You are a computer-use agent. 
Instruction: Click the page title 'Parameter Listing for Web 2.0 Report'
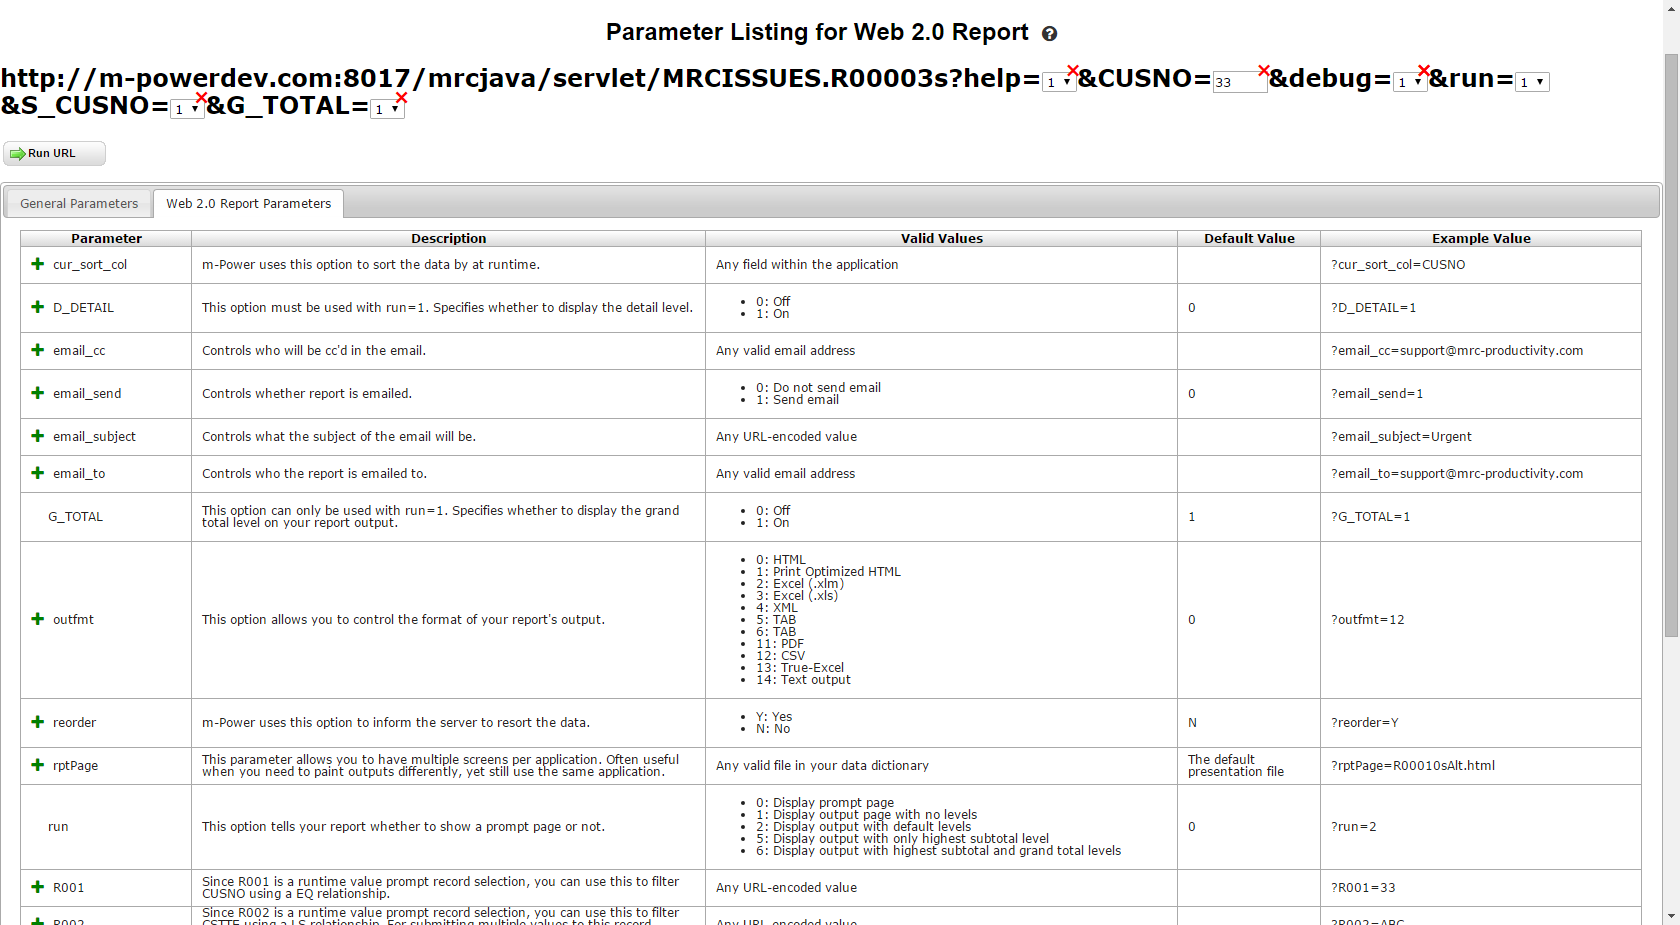point(817,32)
